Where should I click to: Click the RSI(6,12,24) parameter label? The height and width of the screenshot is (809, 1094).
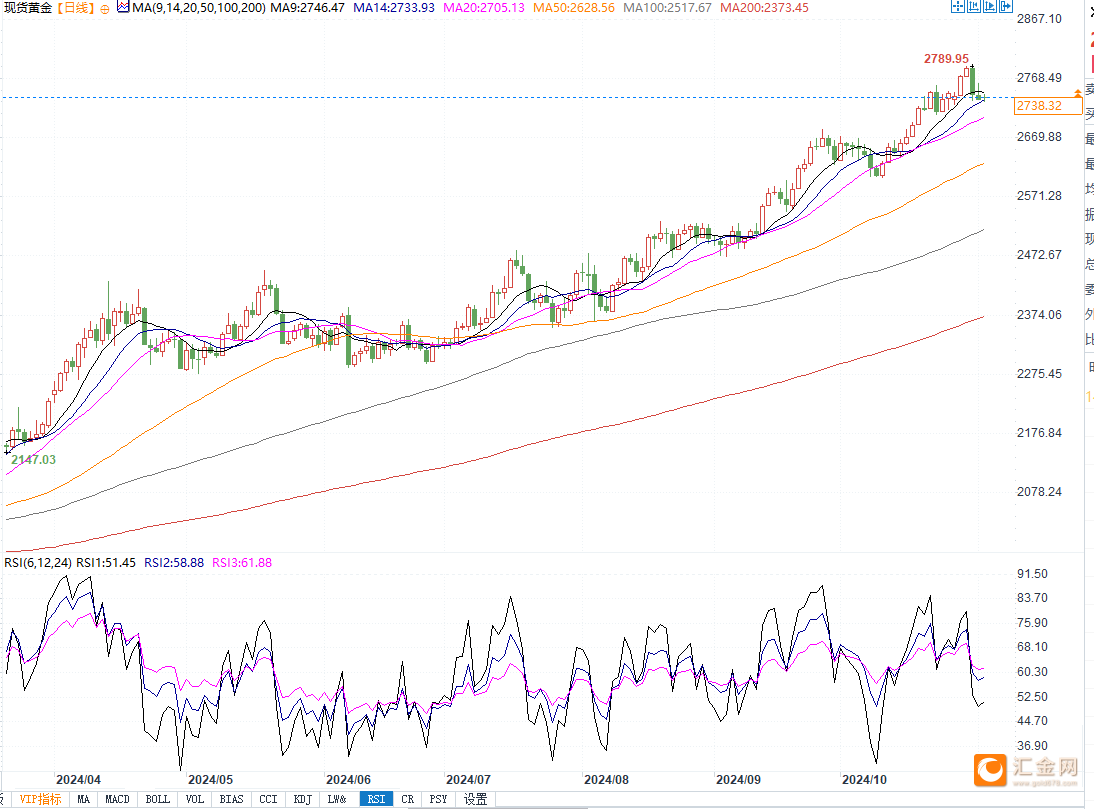click(38, 562)
